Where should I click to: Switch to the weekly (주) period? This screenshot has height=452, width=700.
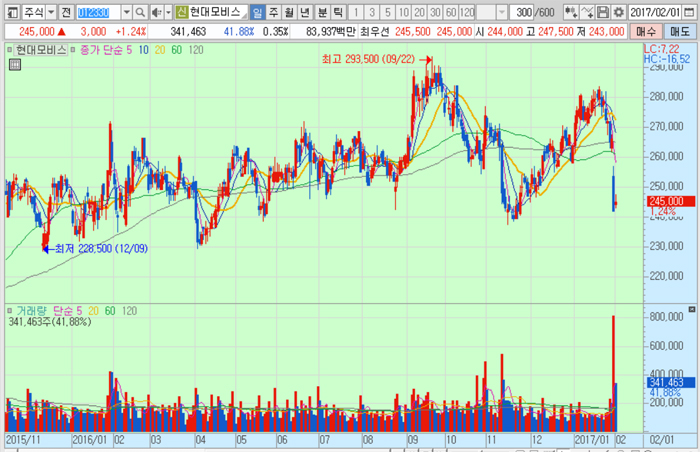click(274, 12)
